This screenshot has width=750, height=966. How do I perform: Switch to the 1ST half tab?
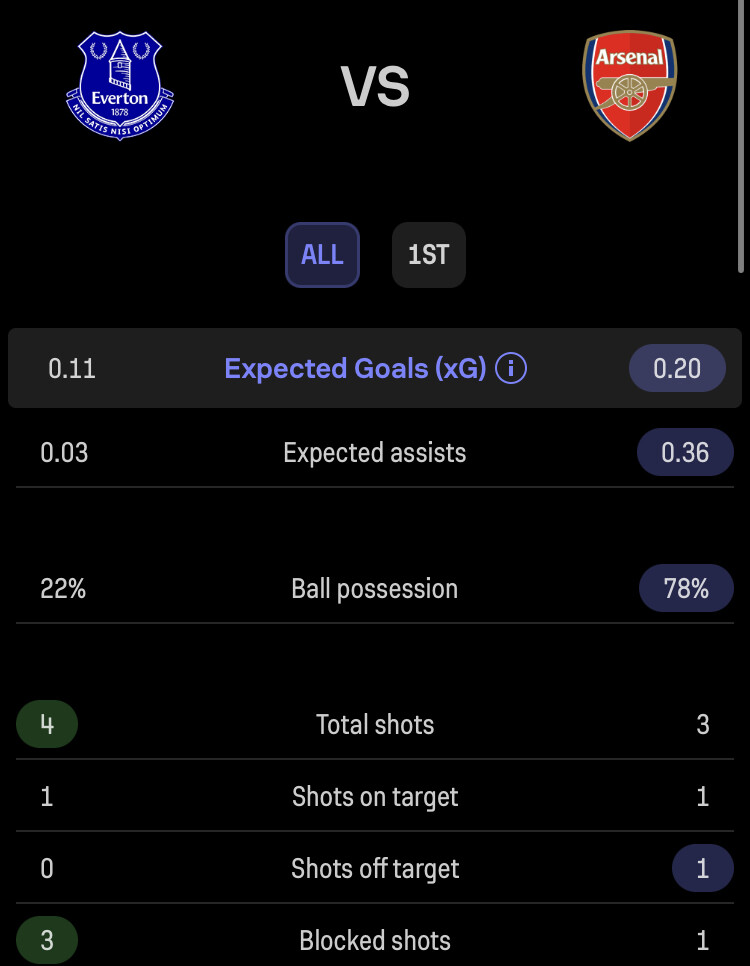point(429,255)
